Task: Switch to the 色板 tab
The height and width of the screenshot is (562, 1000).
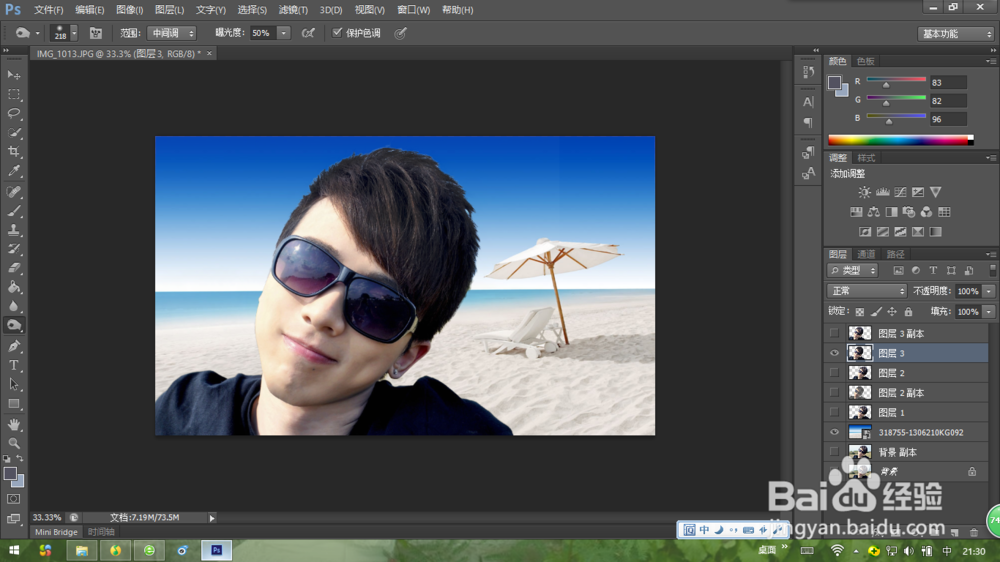Action: coord(866,61)
